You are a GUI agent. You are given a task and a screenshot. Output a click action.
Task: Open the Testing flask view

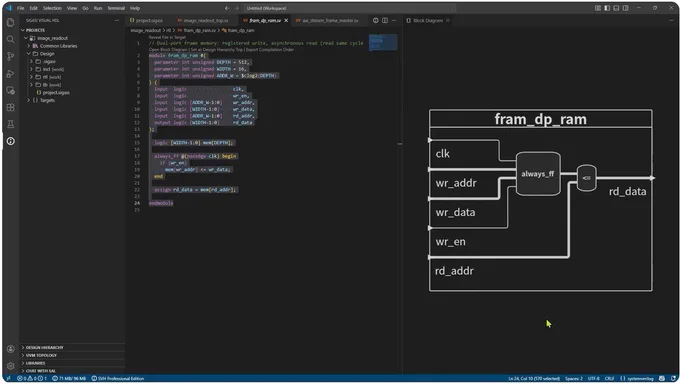click(x=10, y=124)
